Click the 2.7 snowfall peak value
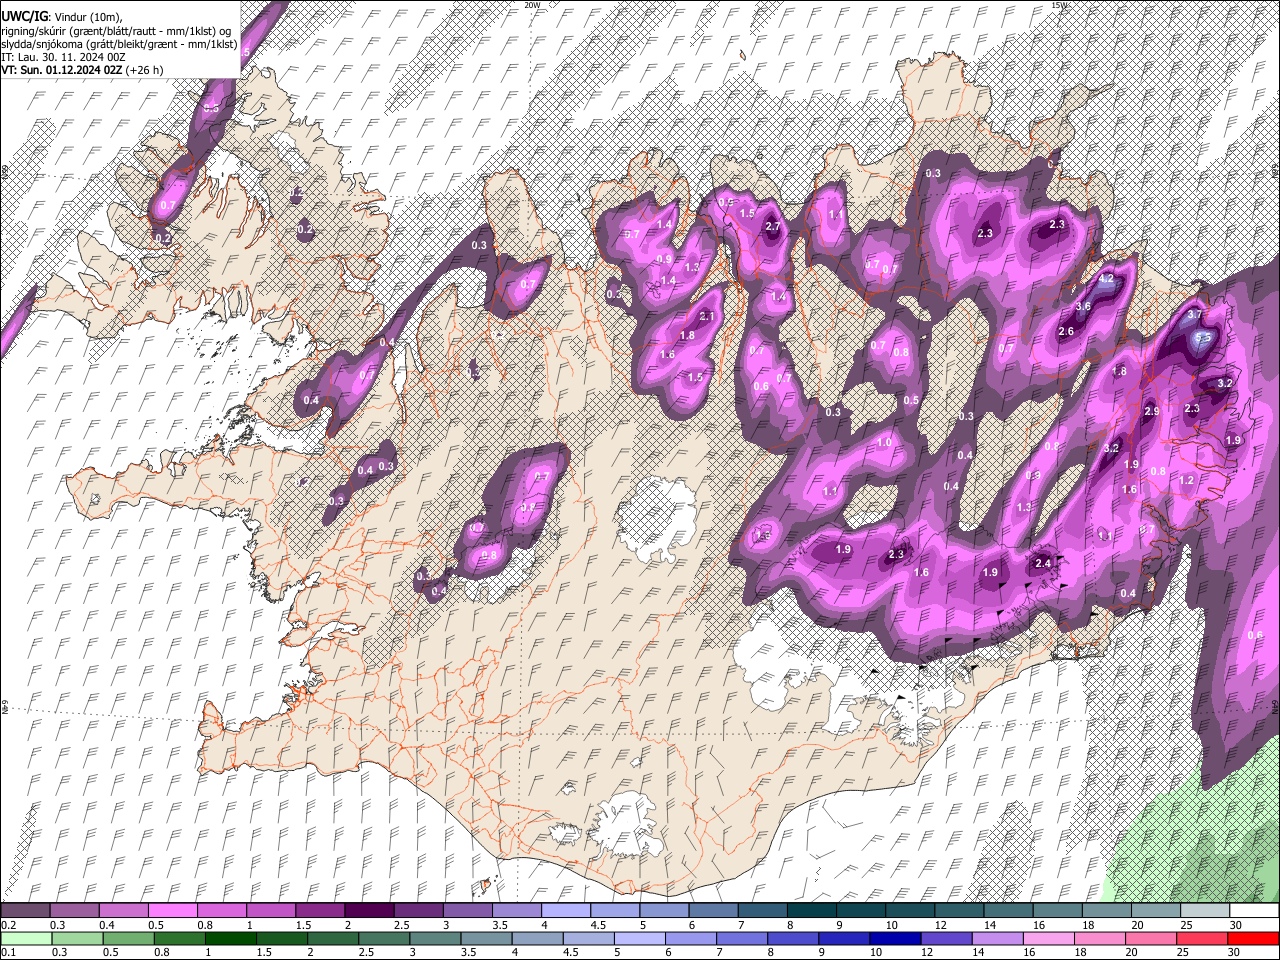Image resolution: width=1280 pixels, height=960 pixels. coord(772,227)
